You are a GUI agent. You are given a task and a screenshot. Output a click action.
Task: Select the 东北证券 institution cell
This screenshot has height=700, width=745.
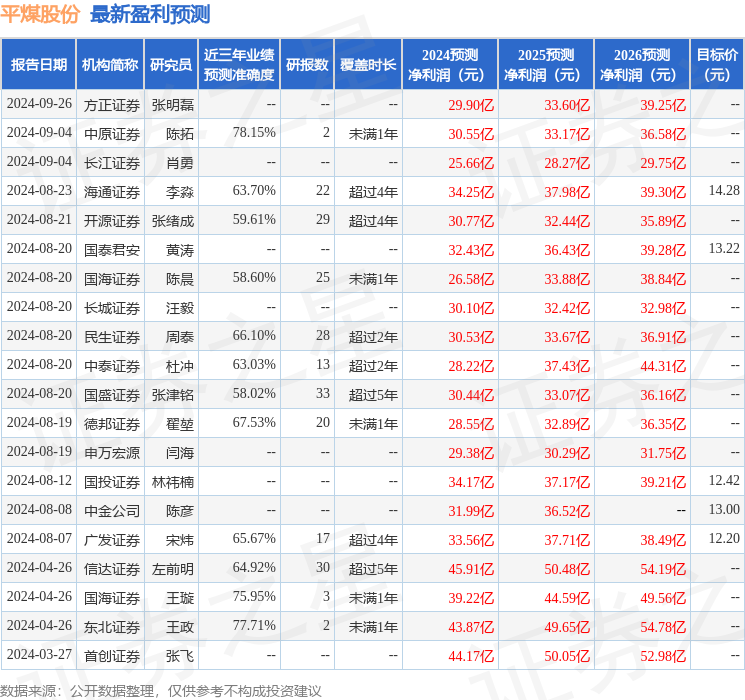[x=112, y=627]
